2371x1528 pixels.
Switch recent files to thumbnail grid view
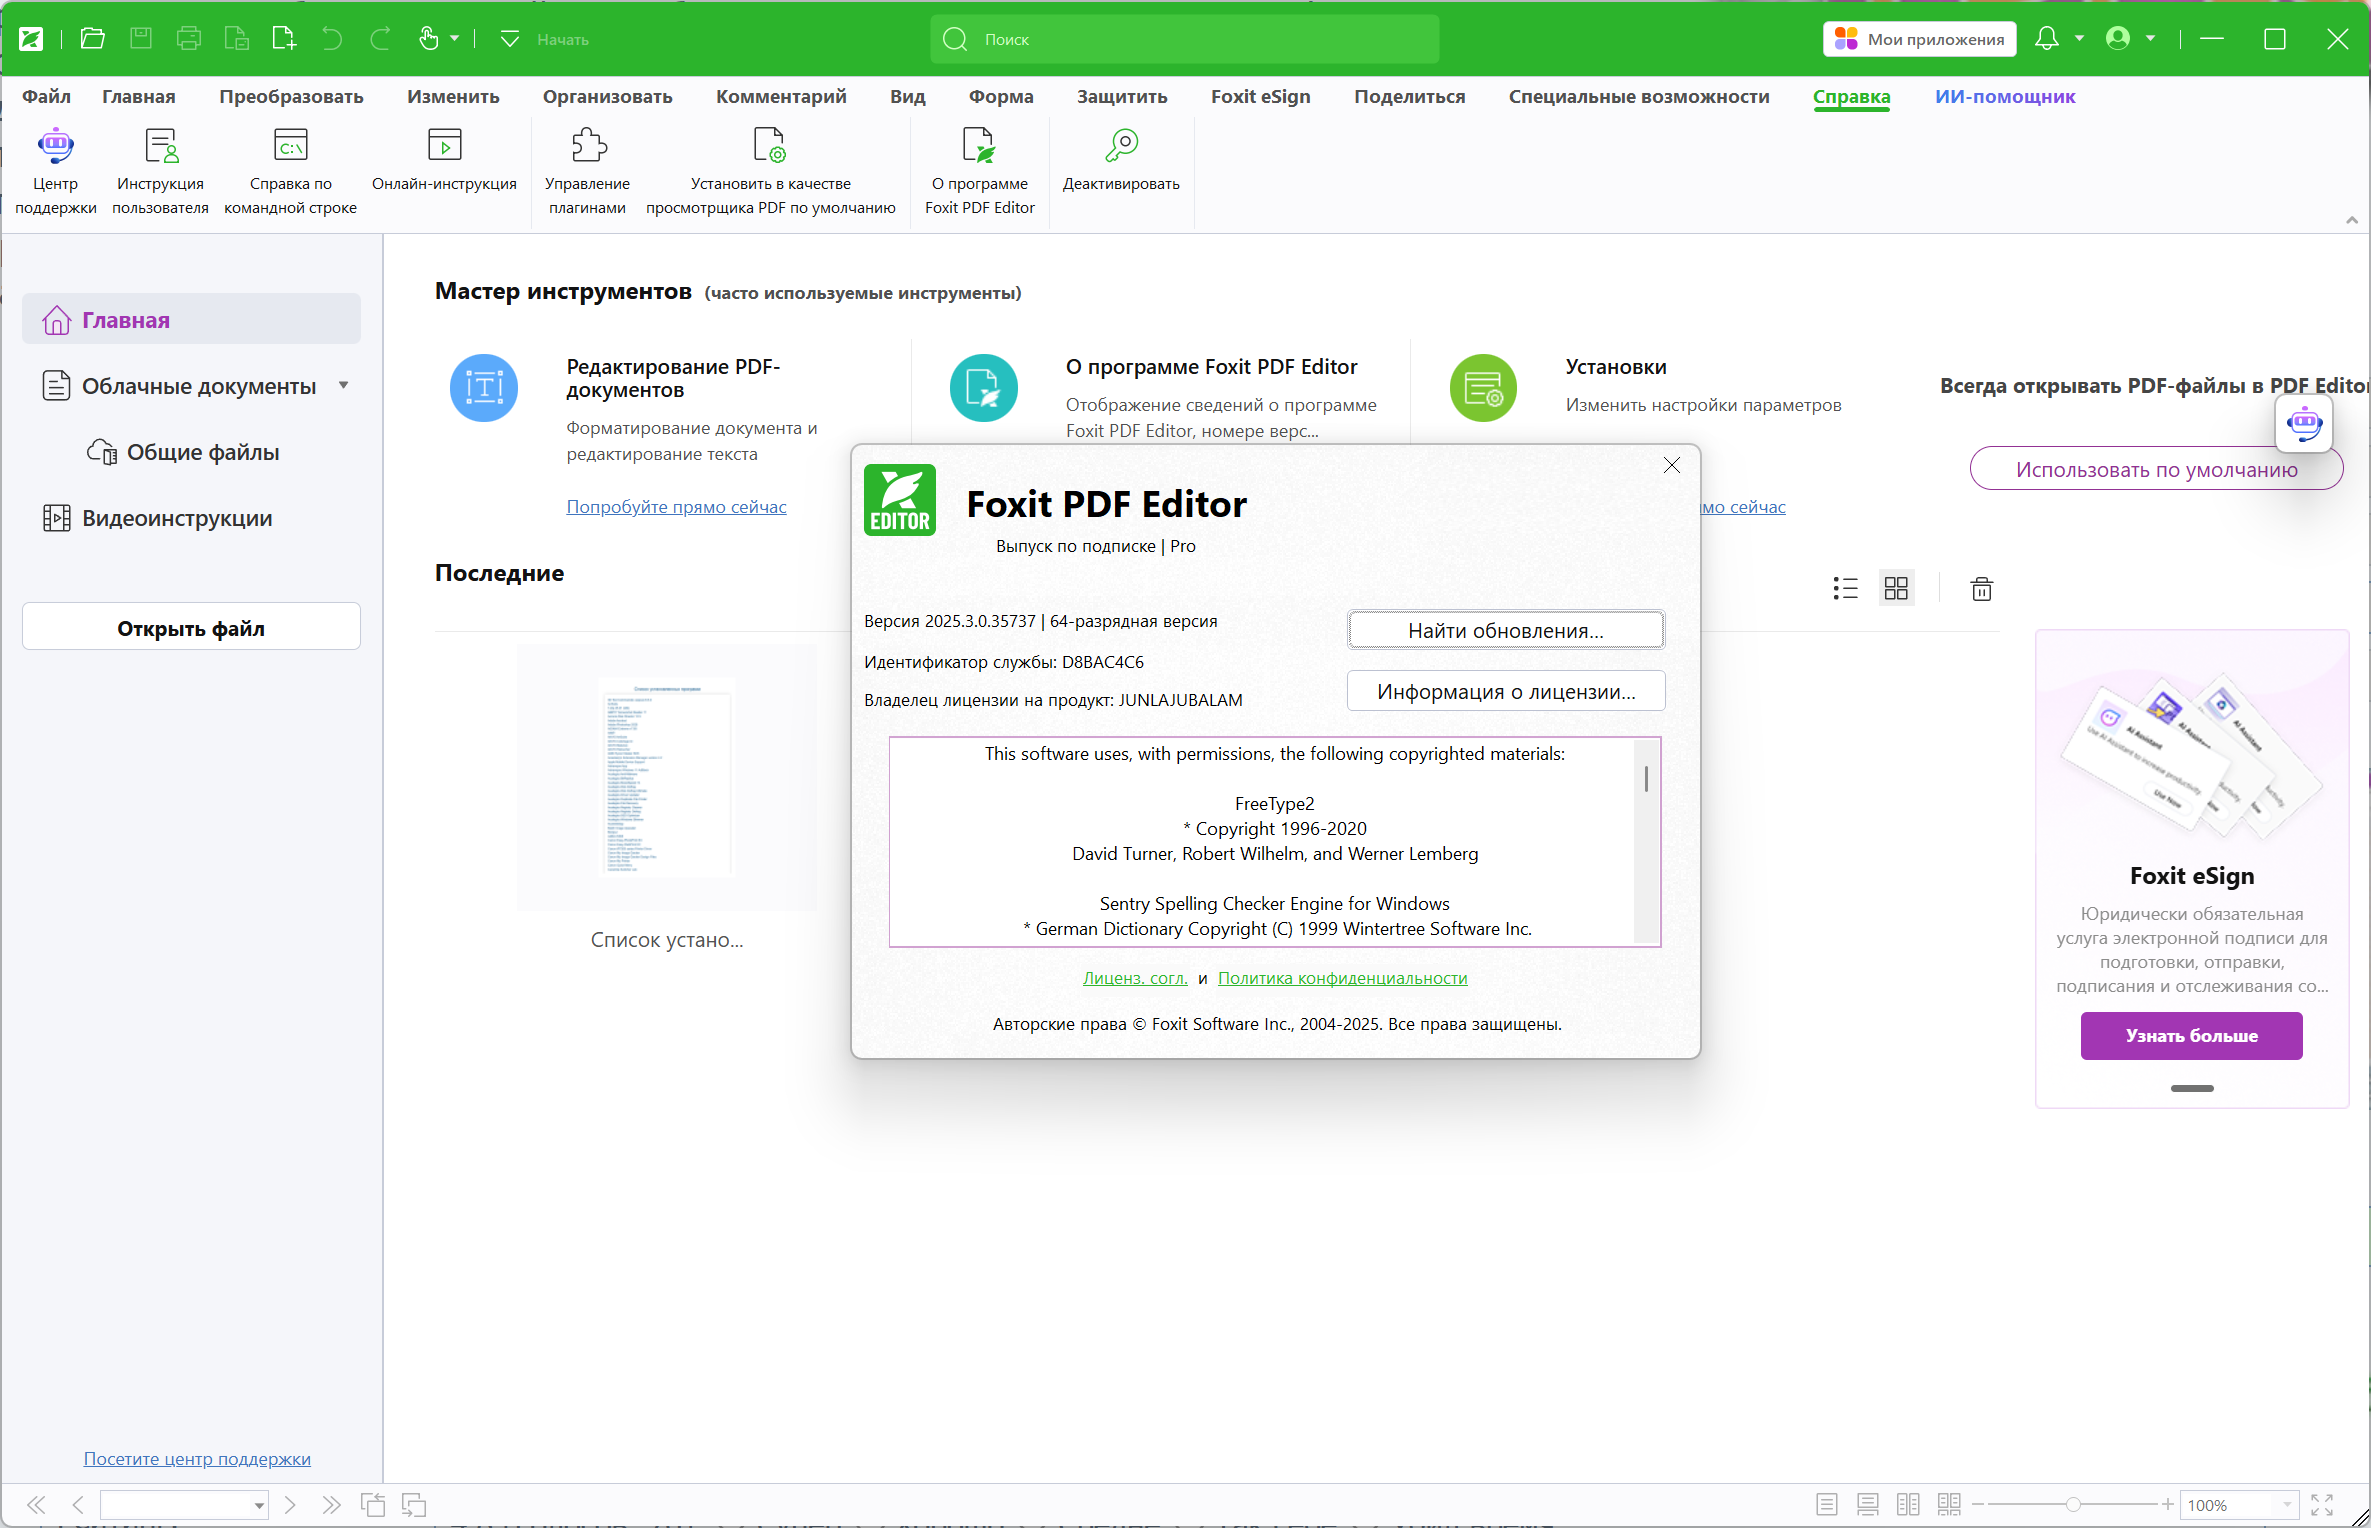1896,589
